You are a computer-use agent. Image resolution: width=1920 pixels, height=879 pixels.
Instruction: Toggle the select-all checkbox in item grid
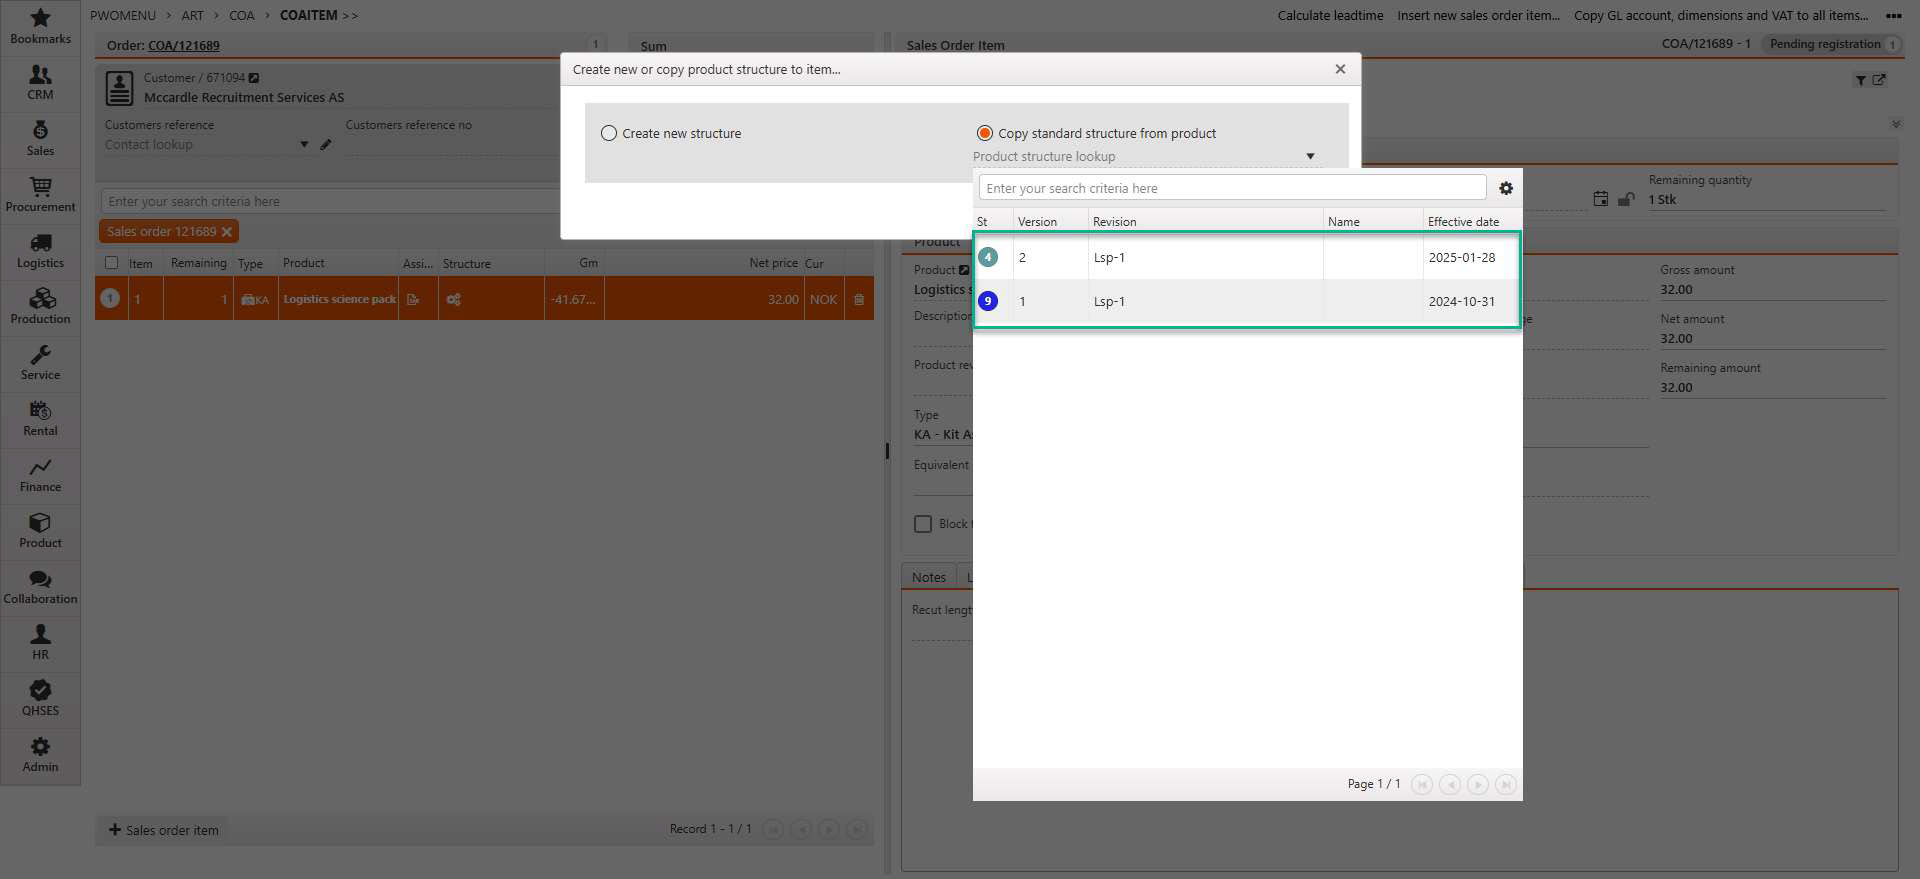coord(111,263)
